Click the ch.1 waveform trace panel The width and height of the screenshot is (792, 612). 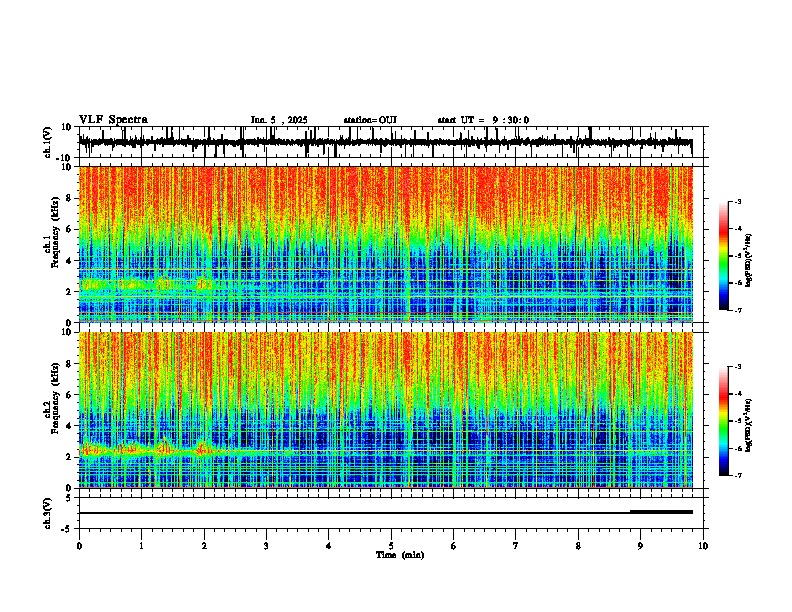(x=391, y=142)
